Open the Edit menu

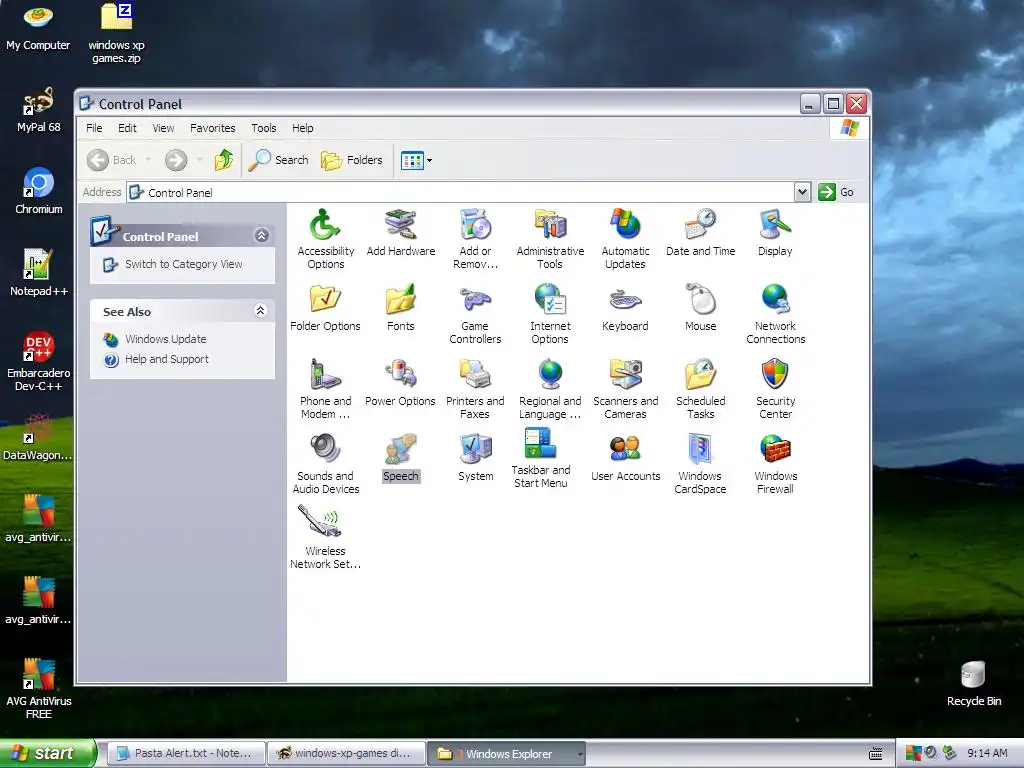tap(127, 128)
